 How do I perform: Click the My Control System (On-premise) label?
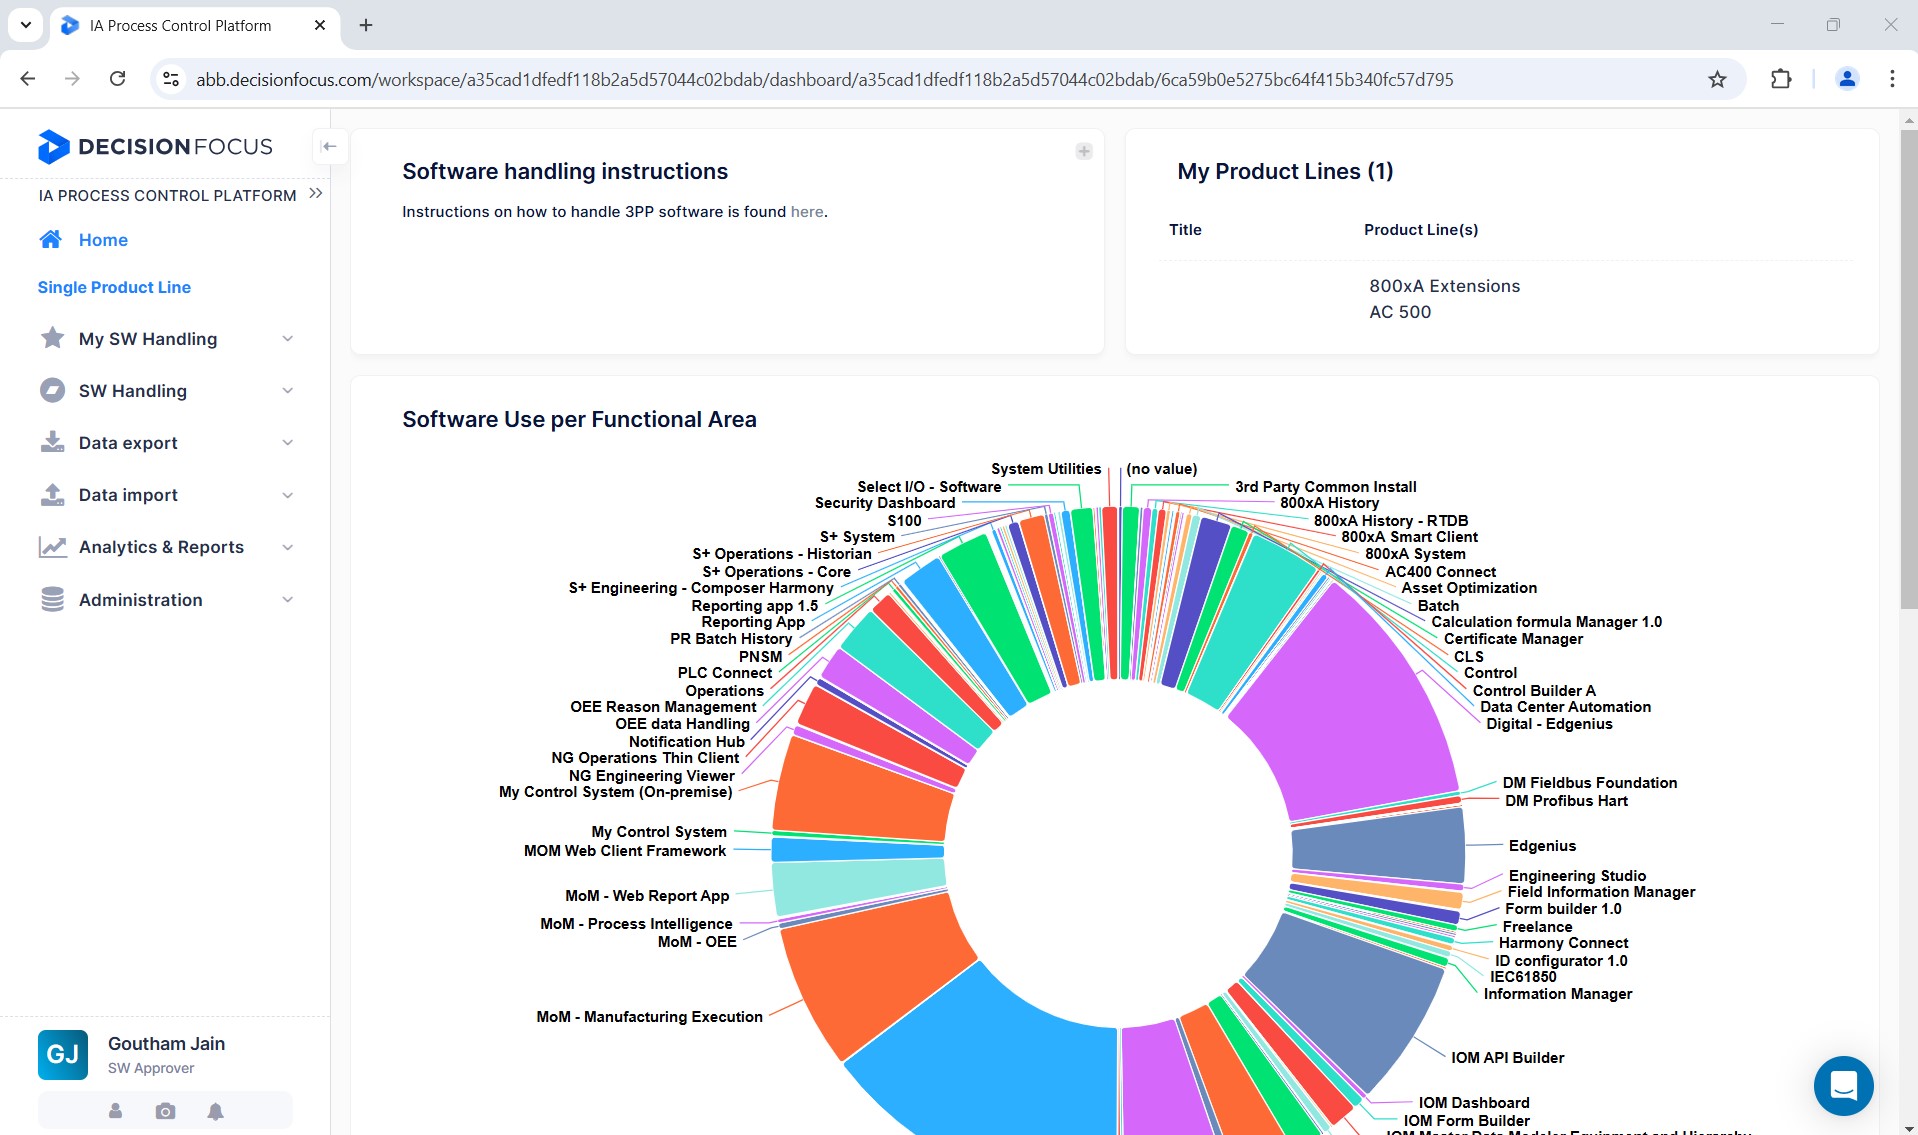coord(615,792)
